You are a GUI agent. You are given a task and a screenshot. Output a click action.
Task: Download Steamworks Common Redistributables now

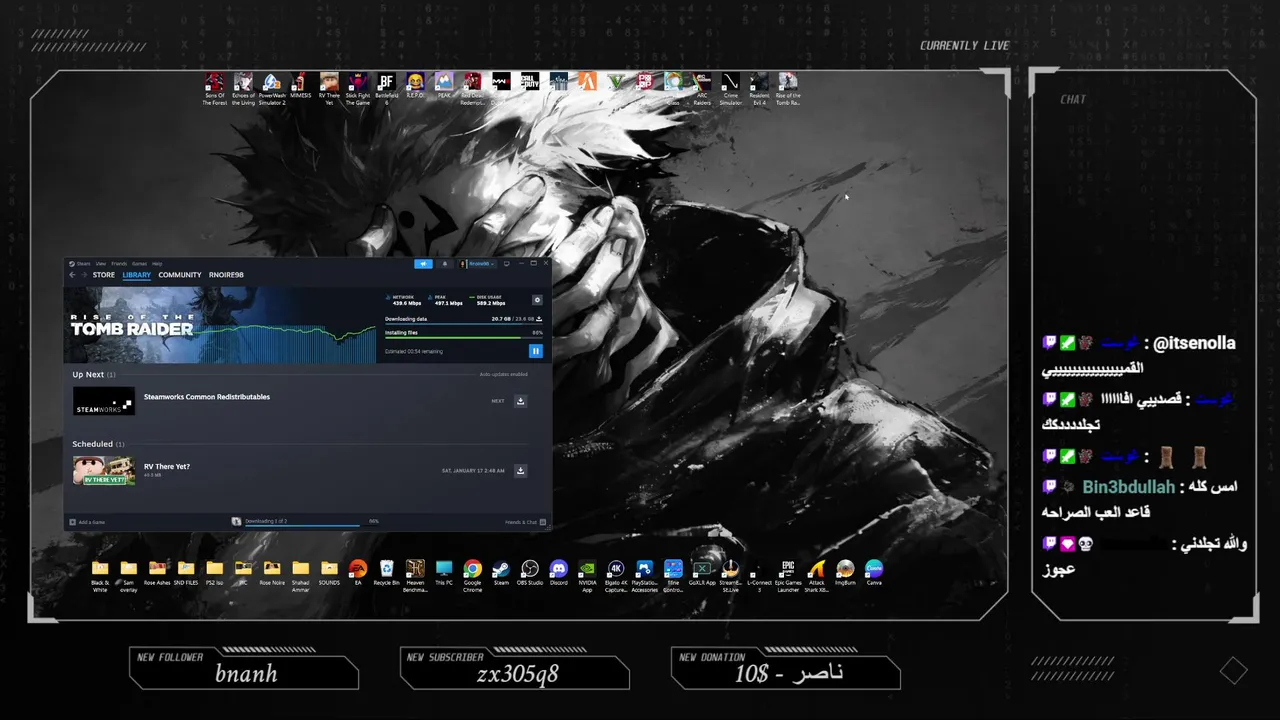(x=520, y=401)
